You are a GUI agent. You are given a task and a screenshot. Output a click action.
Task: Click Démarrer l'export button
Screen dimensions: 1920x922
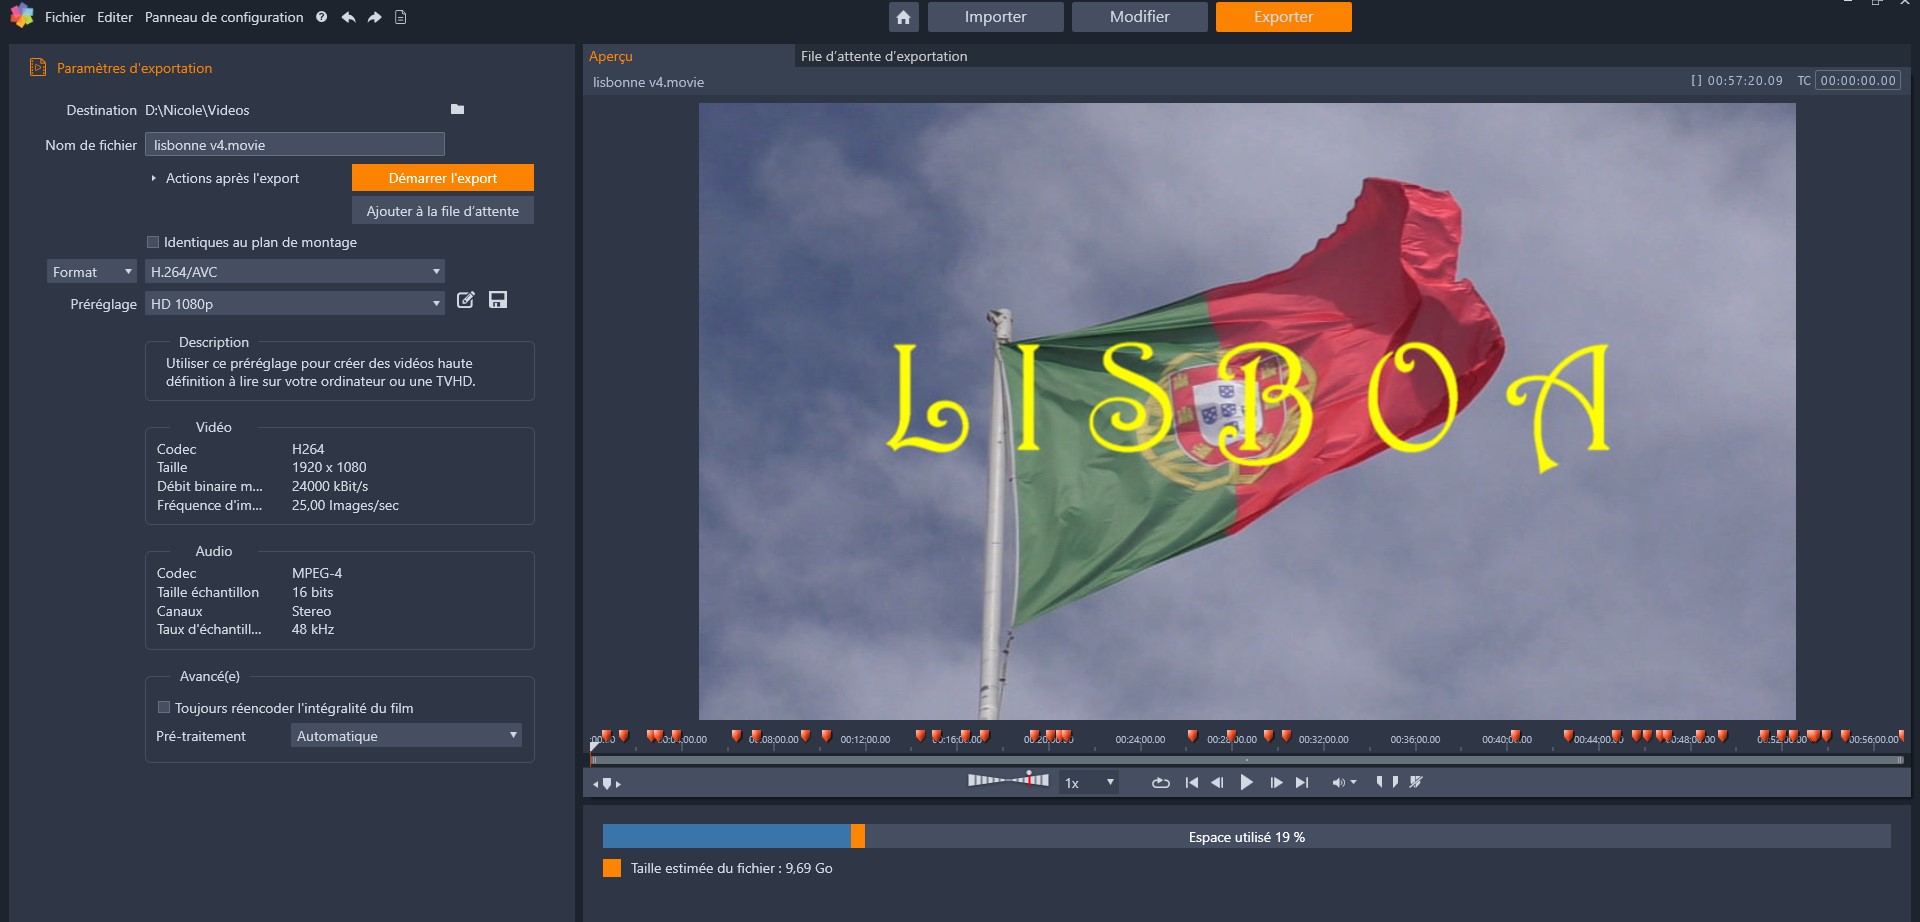[443, 178]
